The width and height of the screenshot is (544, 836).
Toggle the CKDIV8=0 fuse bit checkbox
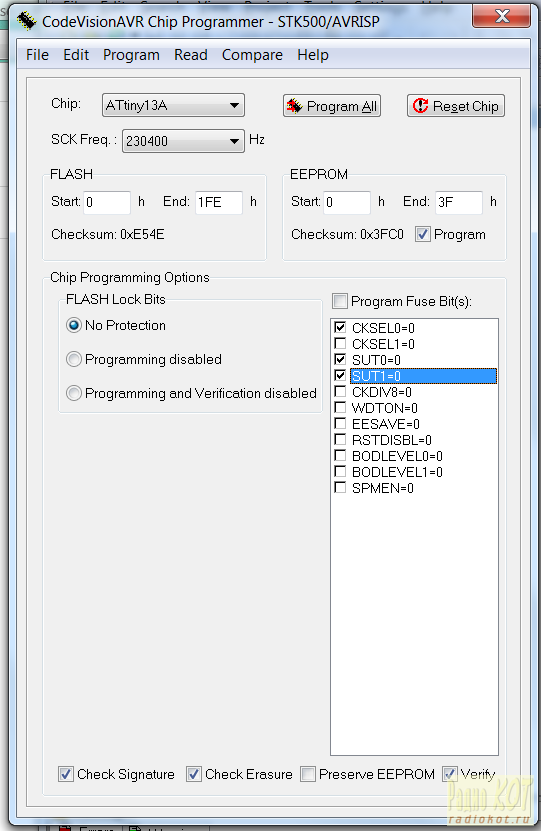pos(340,391)
